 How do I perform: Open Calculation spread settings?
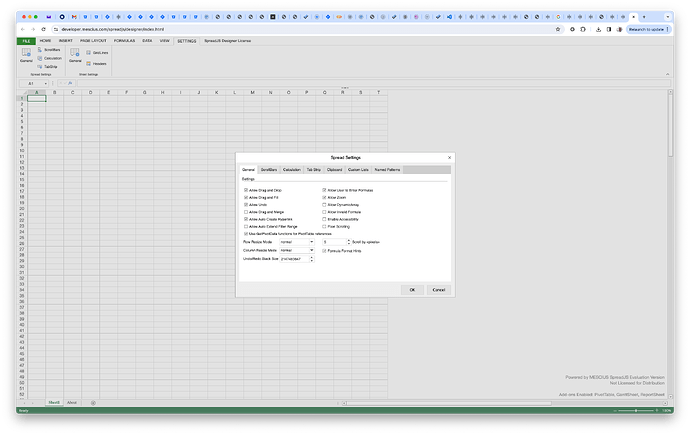pos(49,58)
